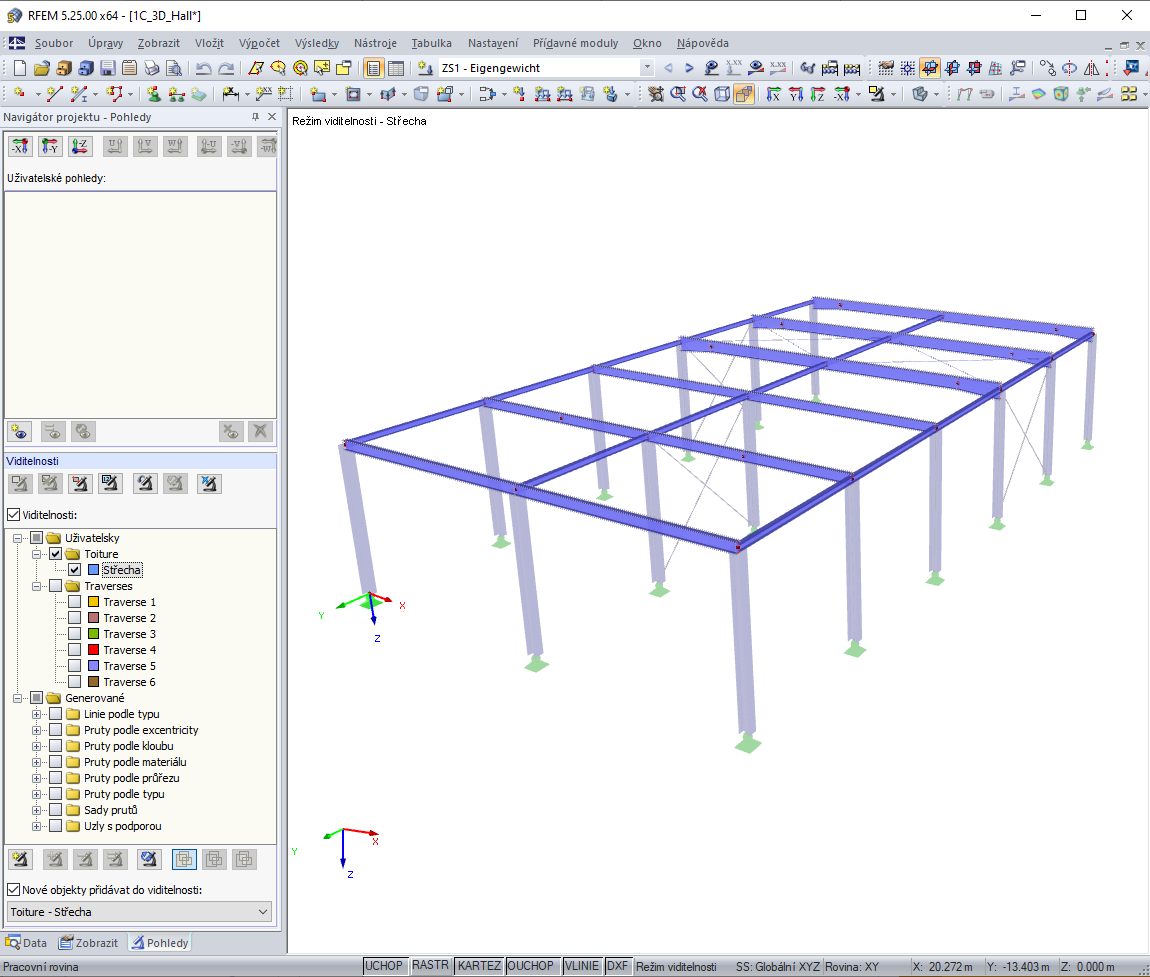Expand Linie podle typu folder
The height and width of the screenshot is (977, 1150).
click(37, 714)
